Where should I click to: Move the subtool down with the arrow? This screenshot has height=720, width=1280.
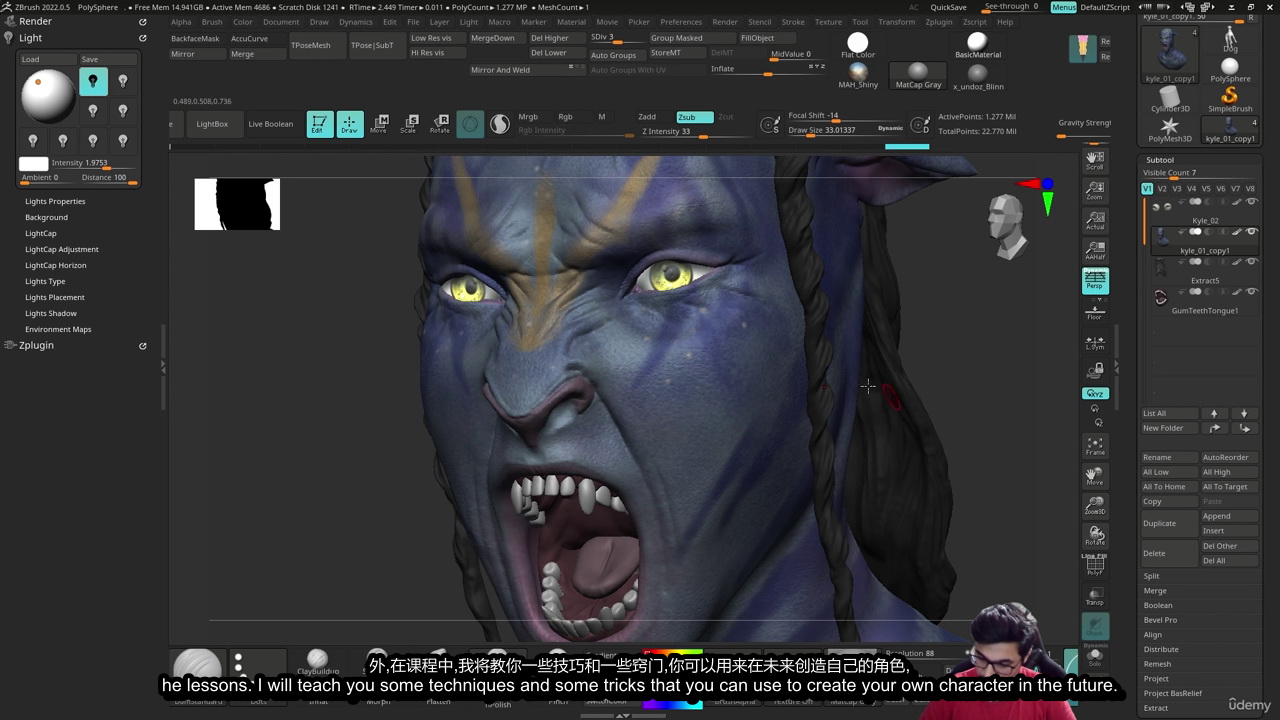(1244, 413)
